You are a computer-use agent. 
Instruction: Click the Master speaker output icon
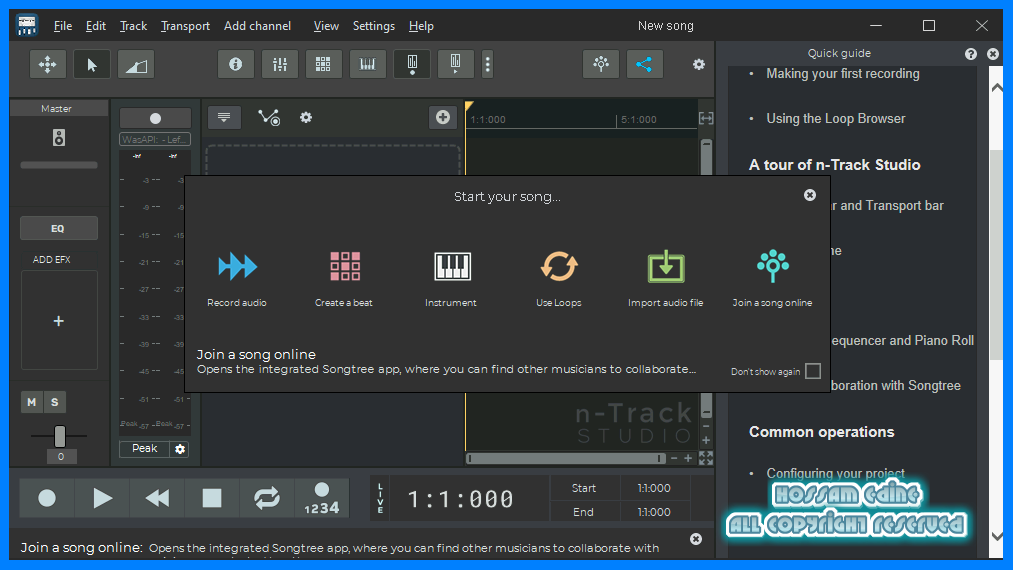[x=59, y=137]
